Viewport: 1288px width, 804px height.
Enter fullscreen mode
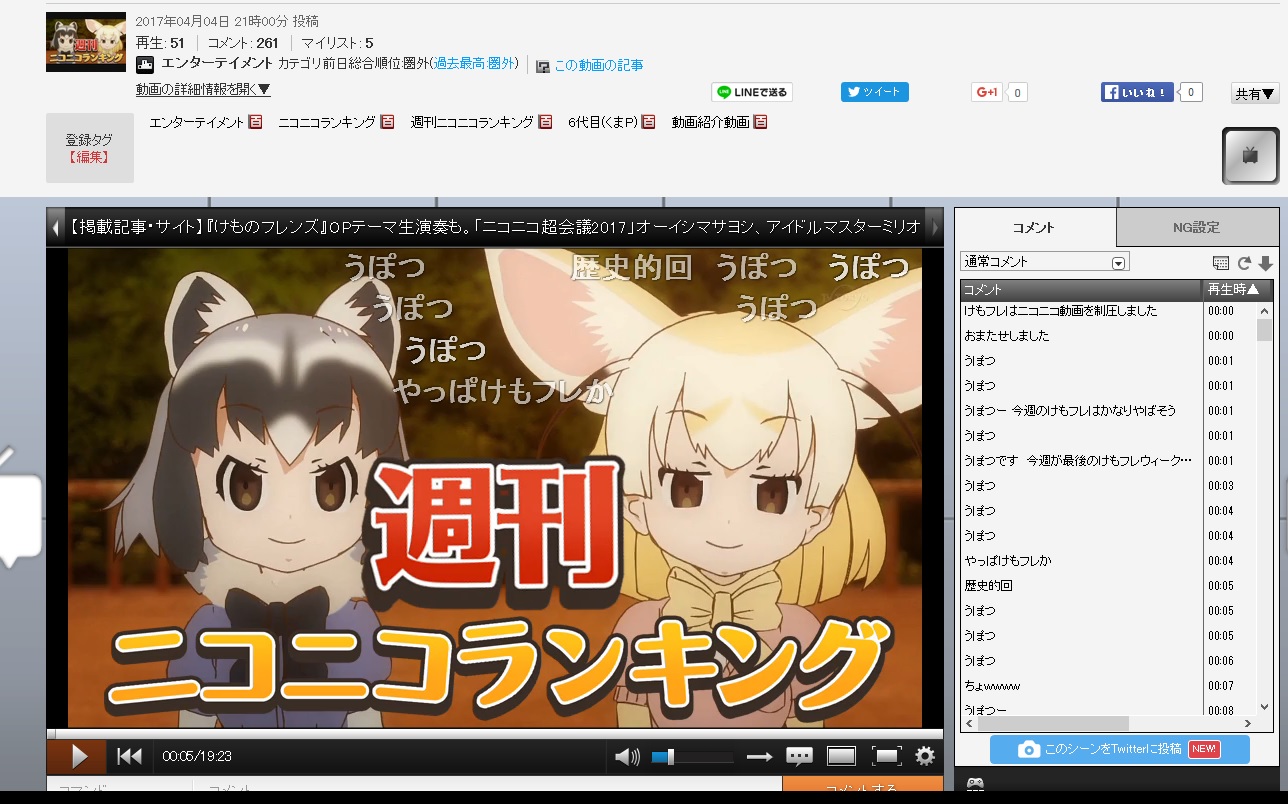pyautogui.click(x=886, y=757)
